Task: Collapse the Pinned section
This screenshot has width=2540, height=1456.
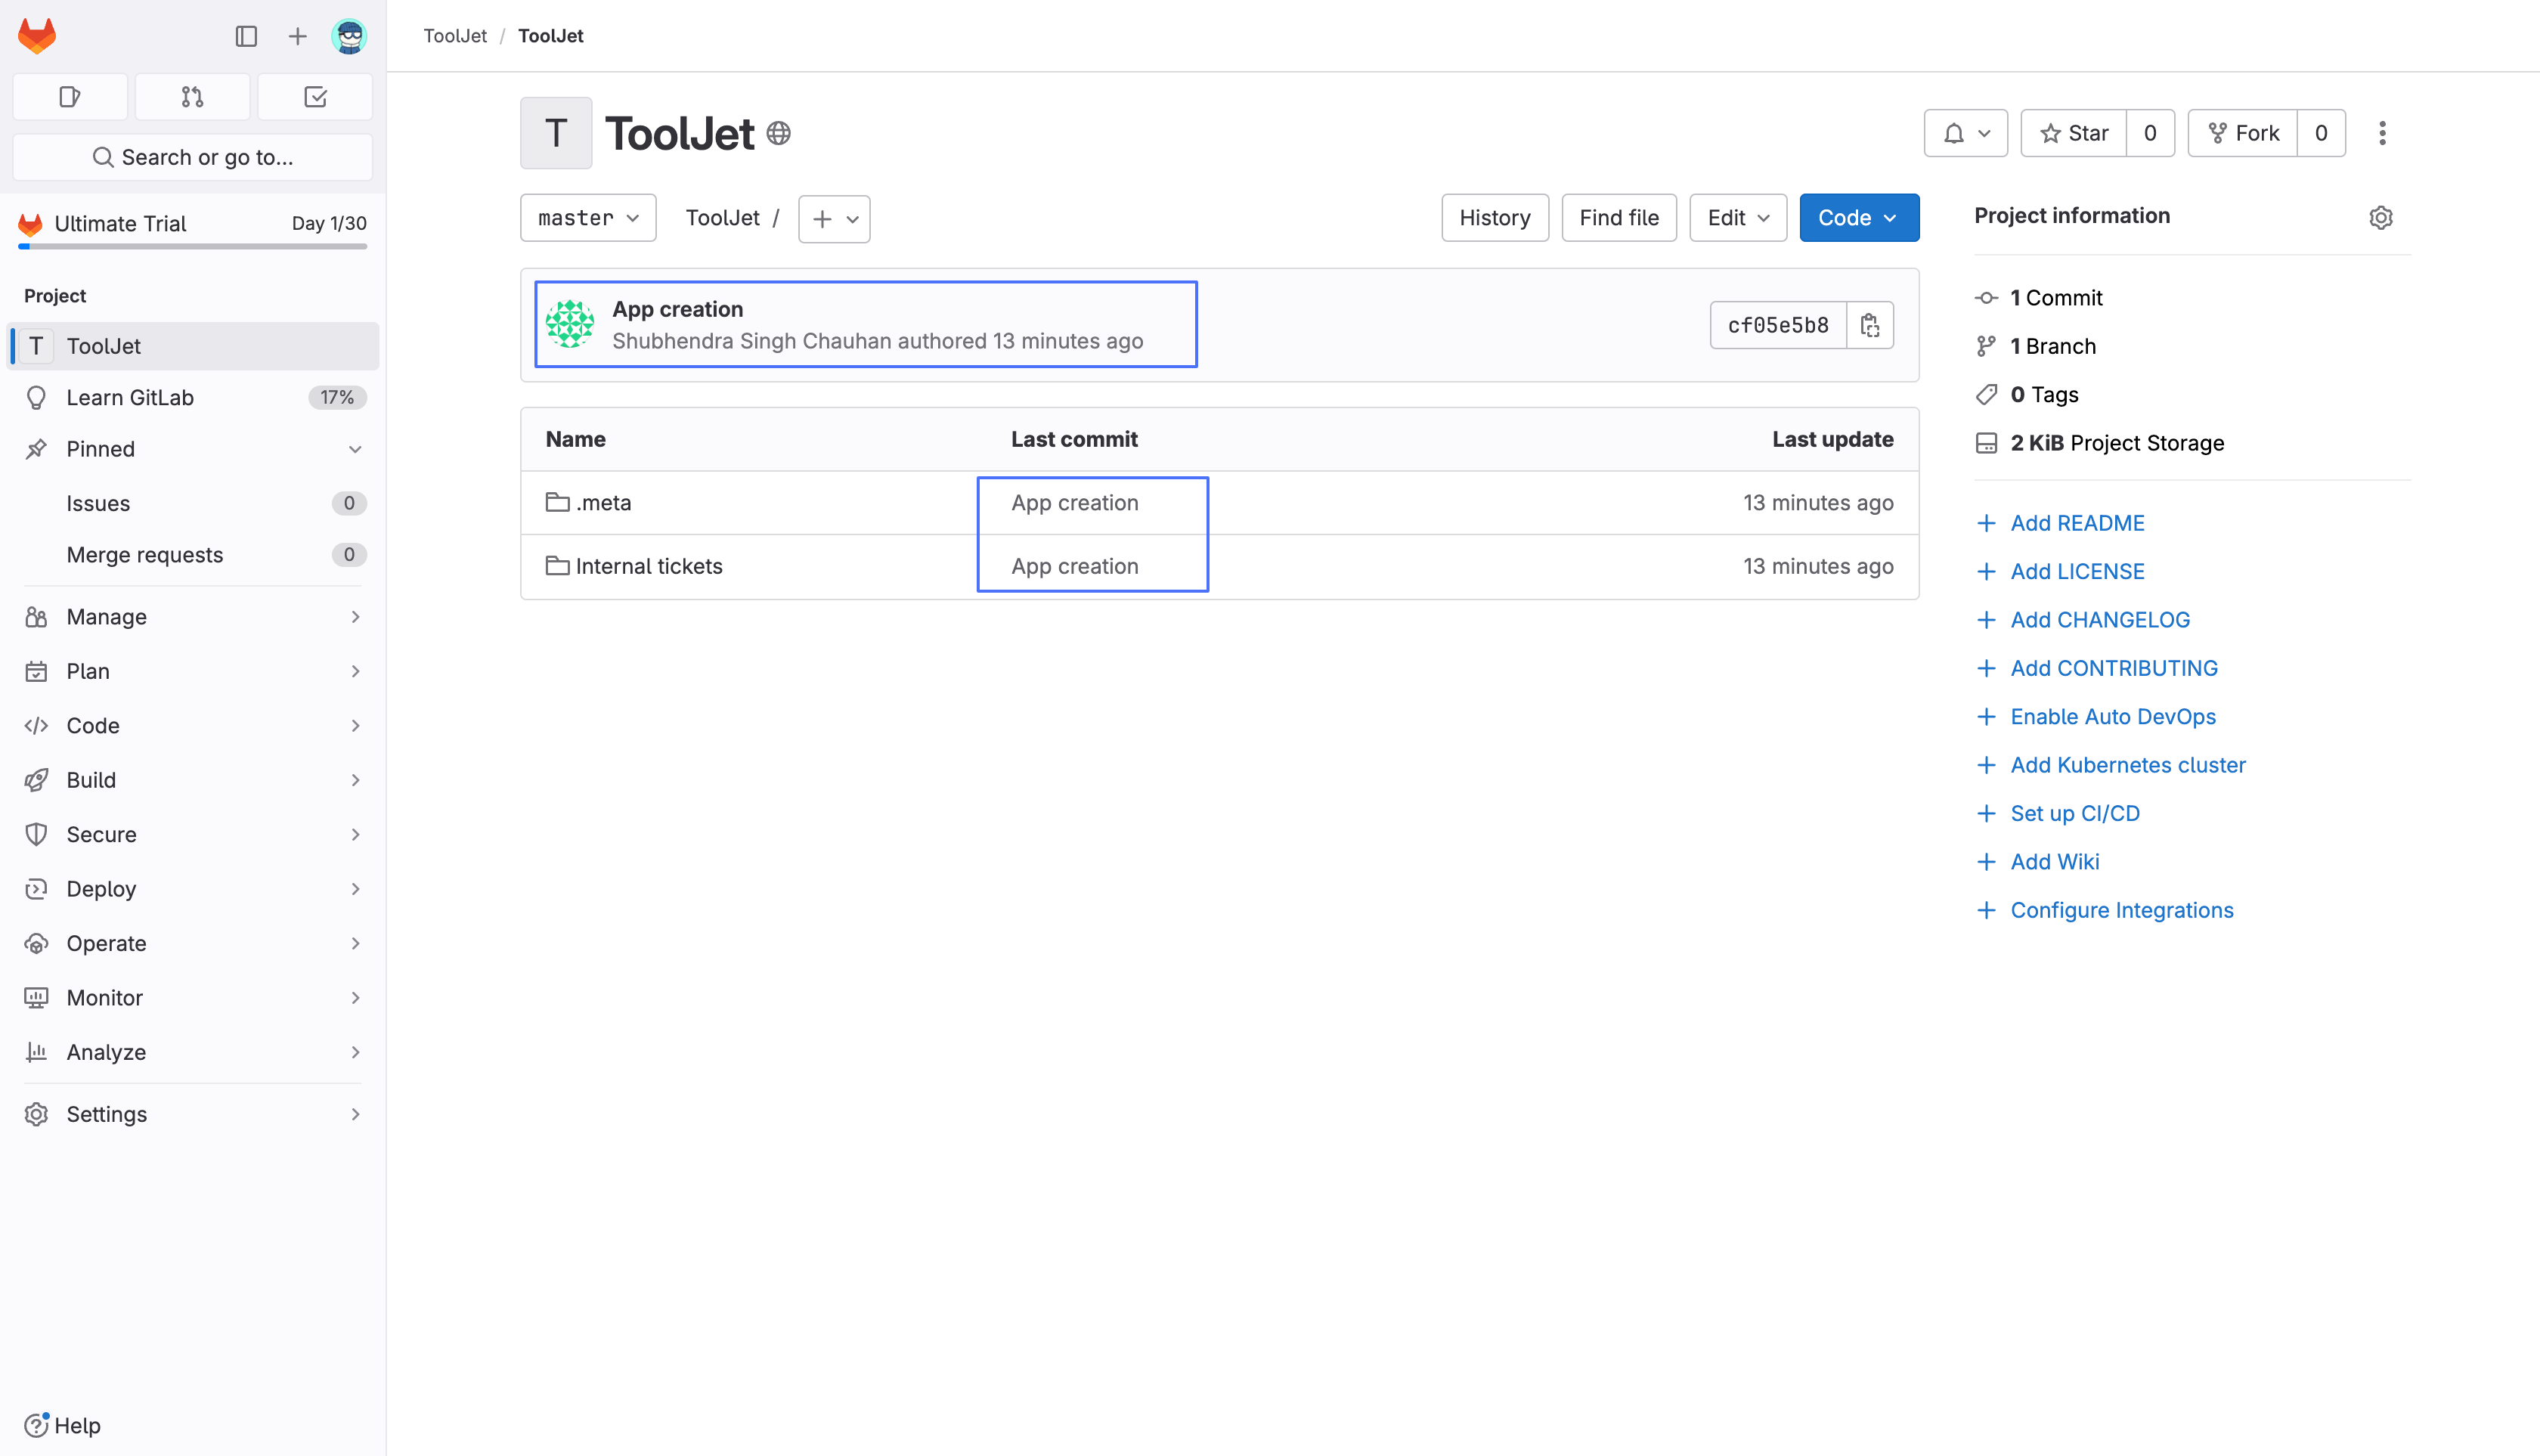Action: point(355,449)
